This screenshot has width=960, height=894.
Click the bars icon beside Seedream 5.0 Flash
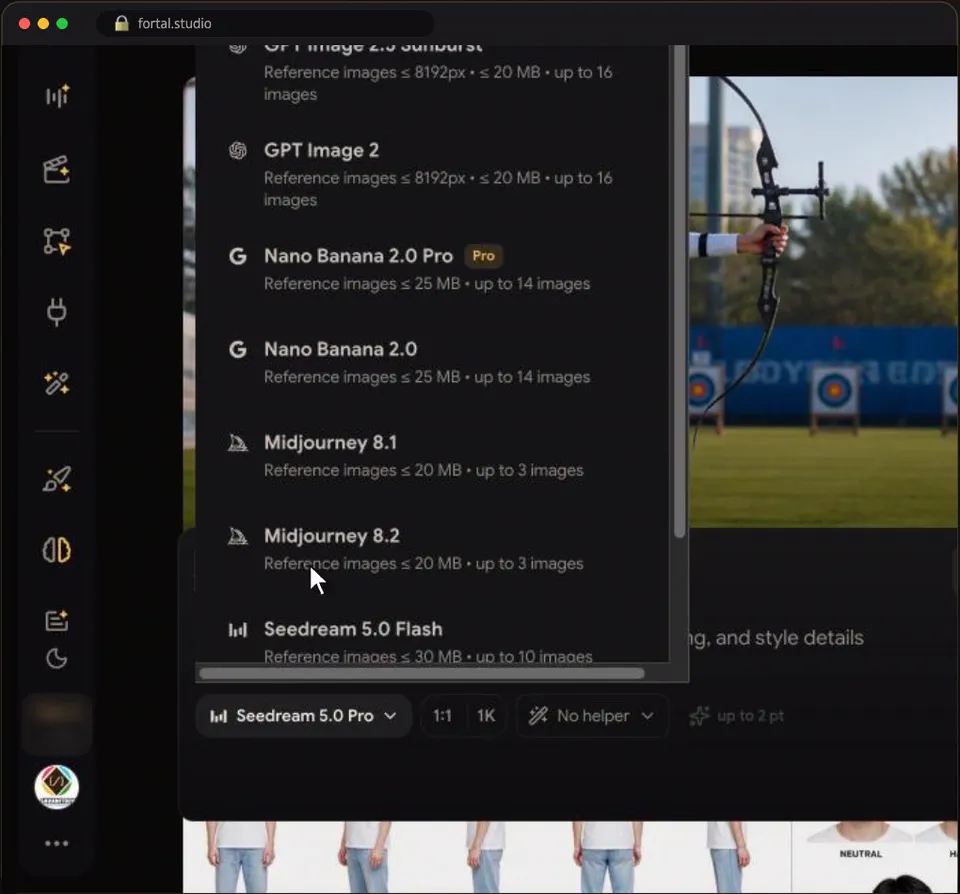238,629
